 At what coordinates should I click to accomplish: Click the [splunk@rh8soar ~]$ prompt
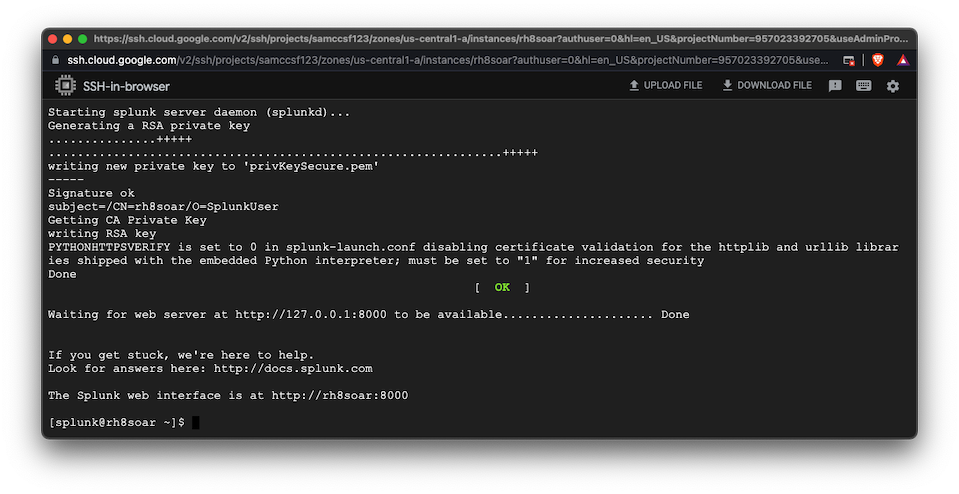116,422
